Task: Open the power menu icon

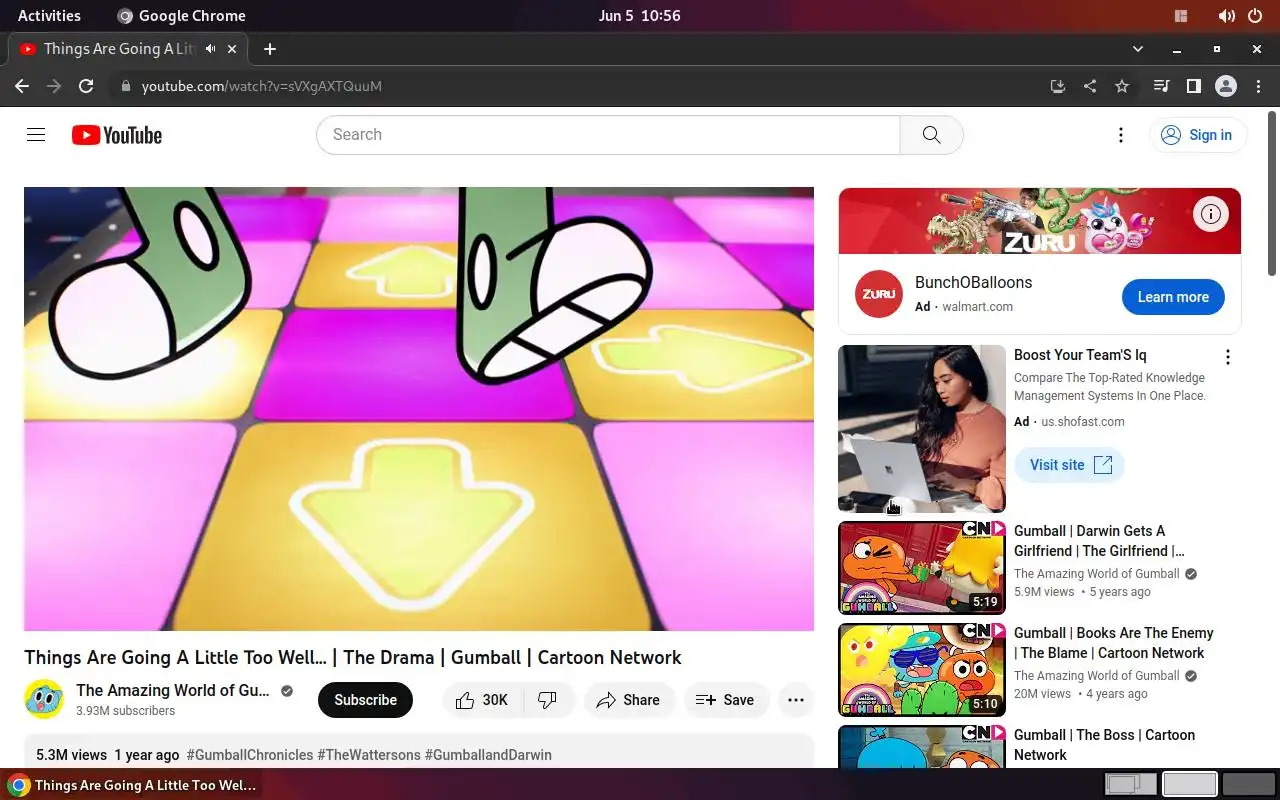Action: click(x=1255, y=16)
